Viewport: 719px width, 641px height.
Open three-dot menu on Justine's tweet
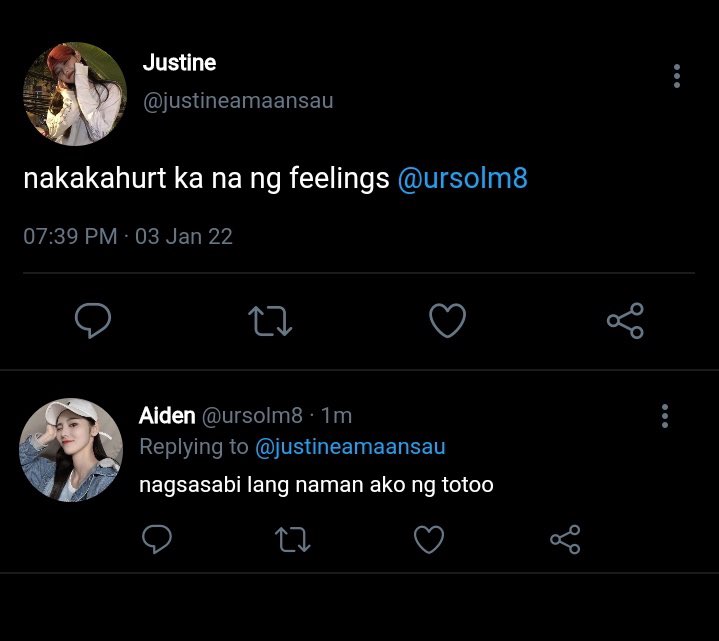tap(677, 76)
